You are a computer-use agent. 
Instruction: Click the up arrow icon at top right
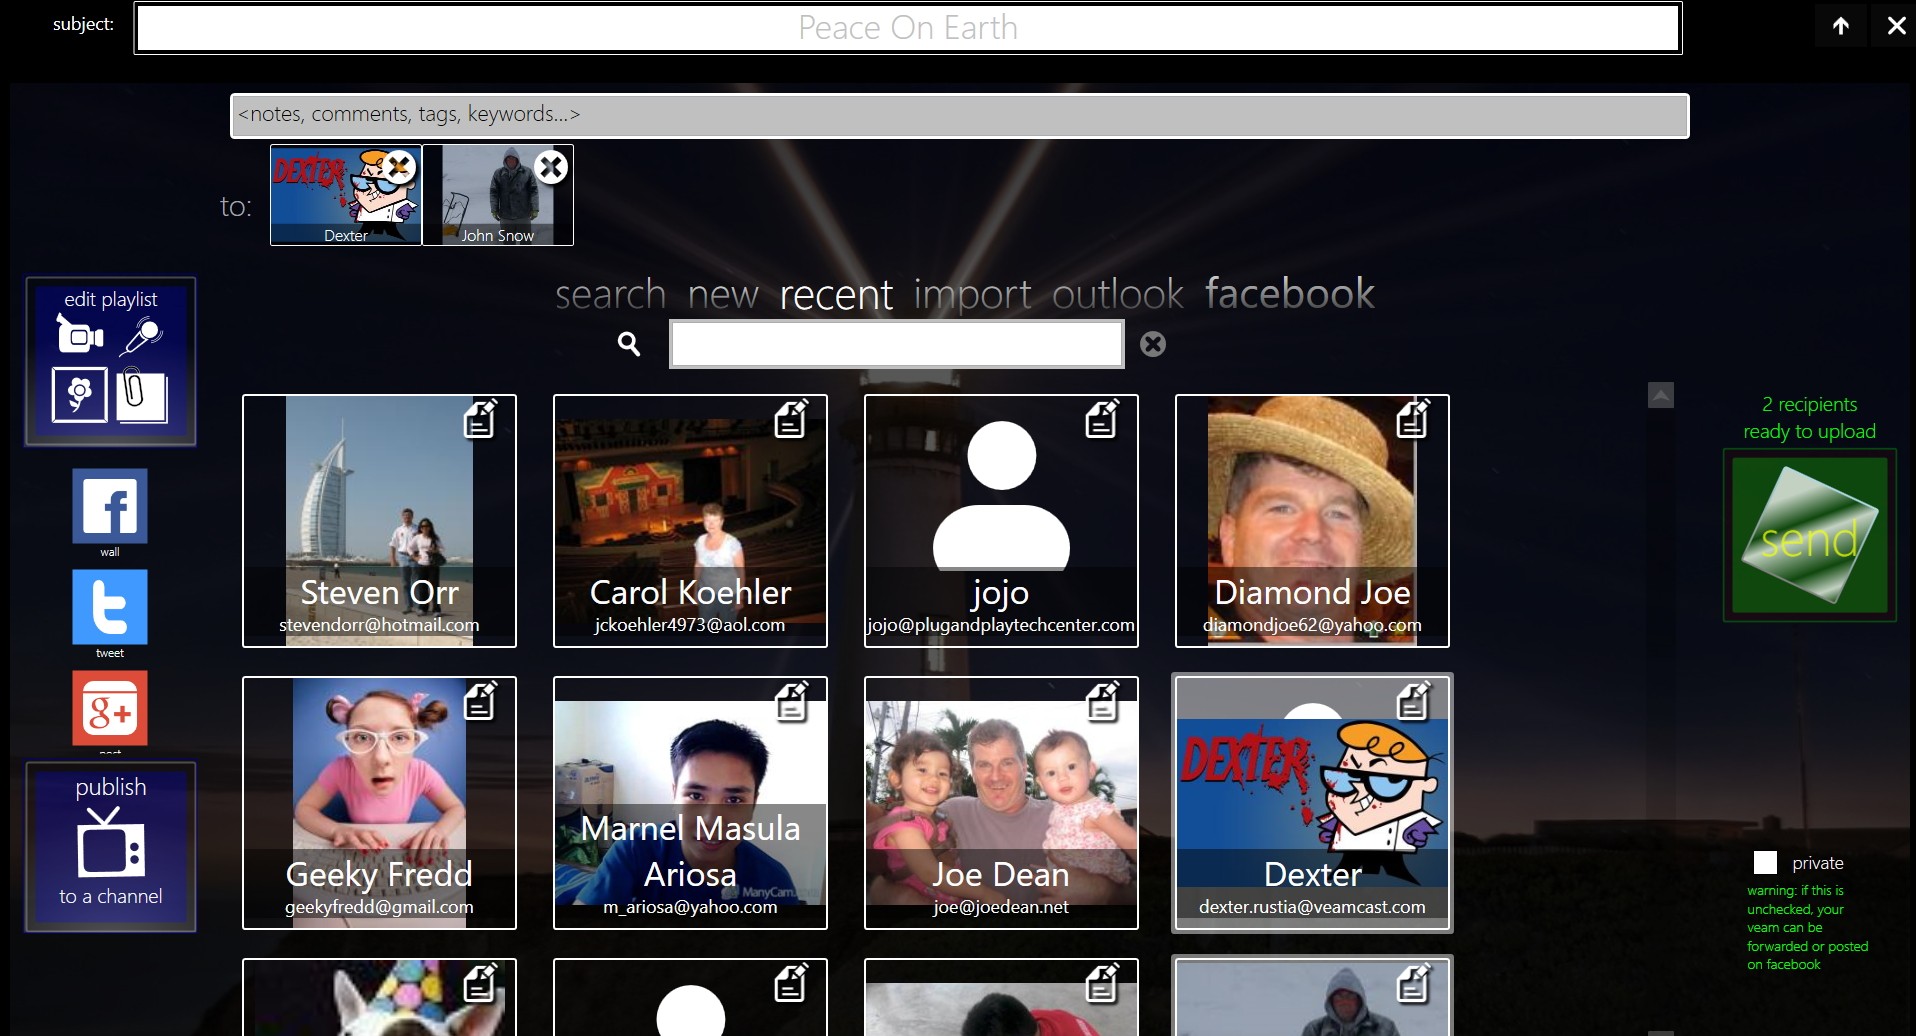[x=1840, y=26]
